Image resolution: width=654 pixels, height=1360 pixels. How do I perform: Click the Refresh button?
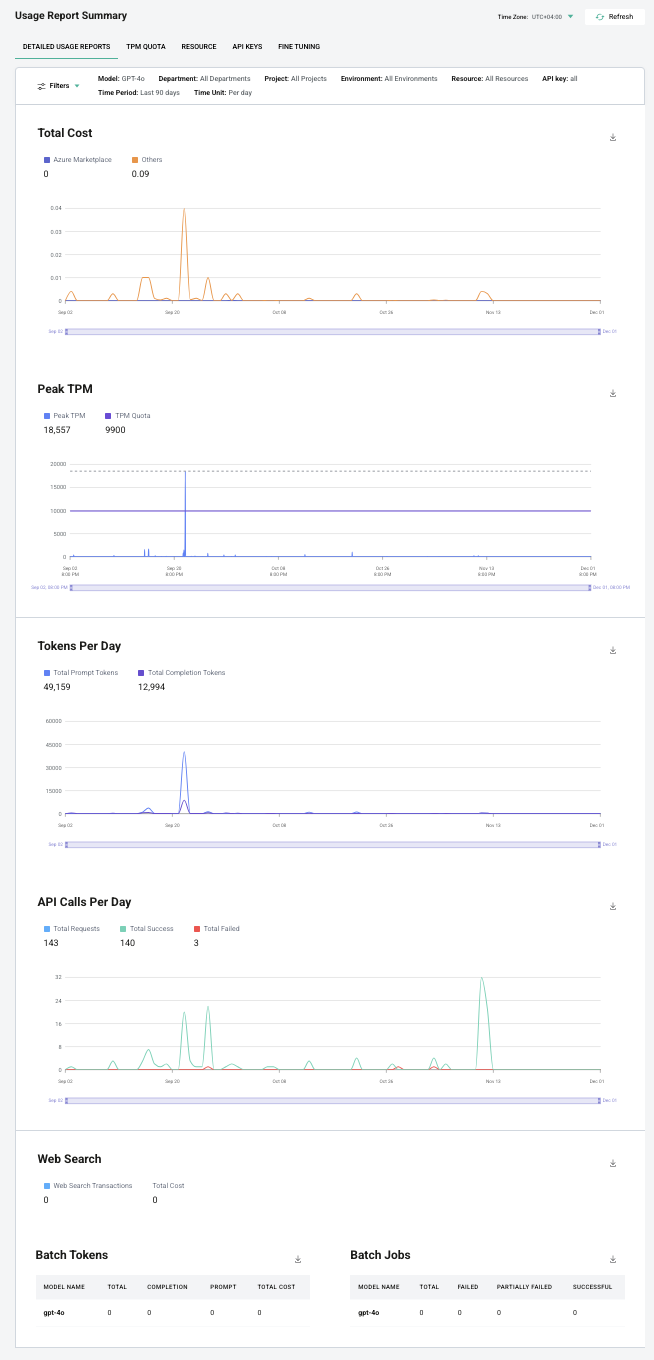coord(614,17)
